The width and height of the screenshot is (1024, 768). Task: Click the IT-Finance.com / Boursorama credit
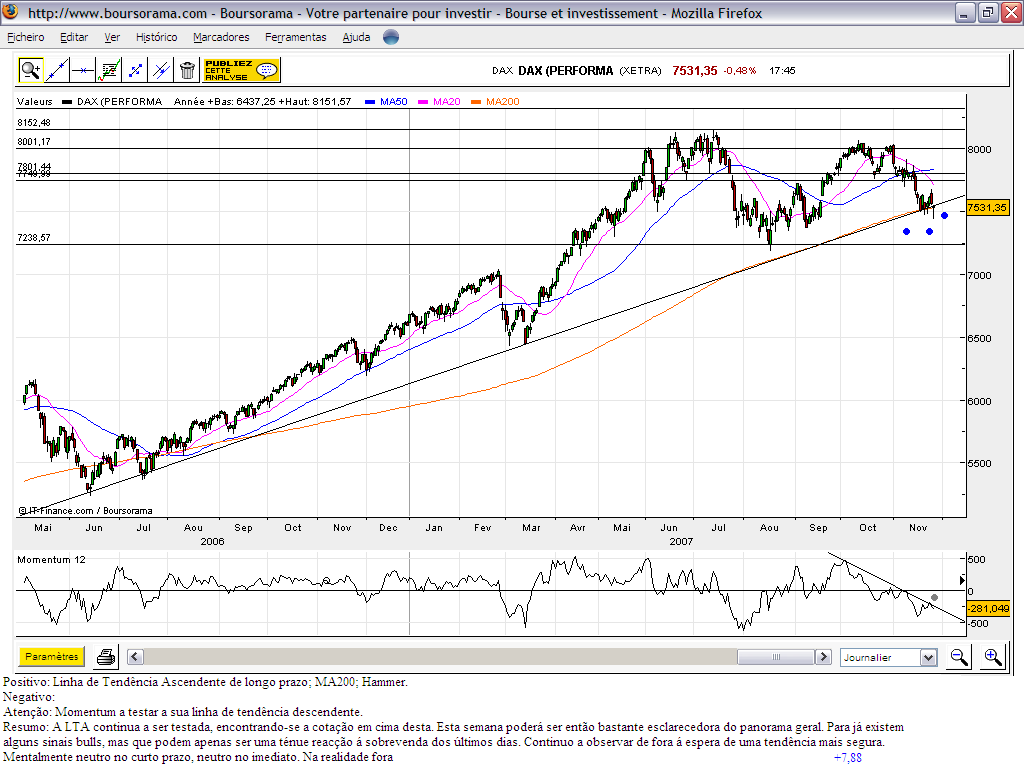coord(86,511)
